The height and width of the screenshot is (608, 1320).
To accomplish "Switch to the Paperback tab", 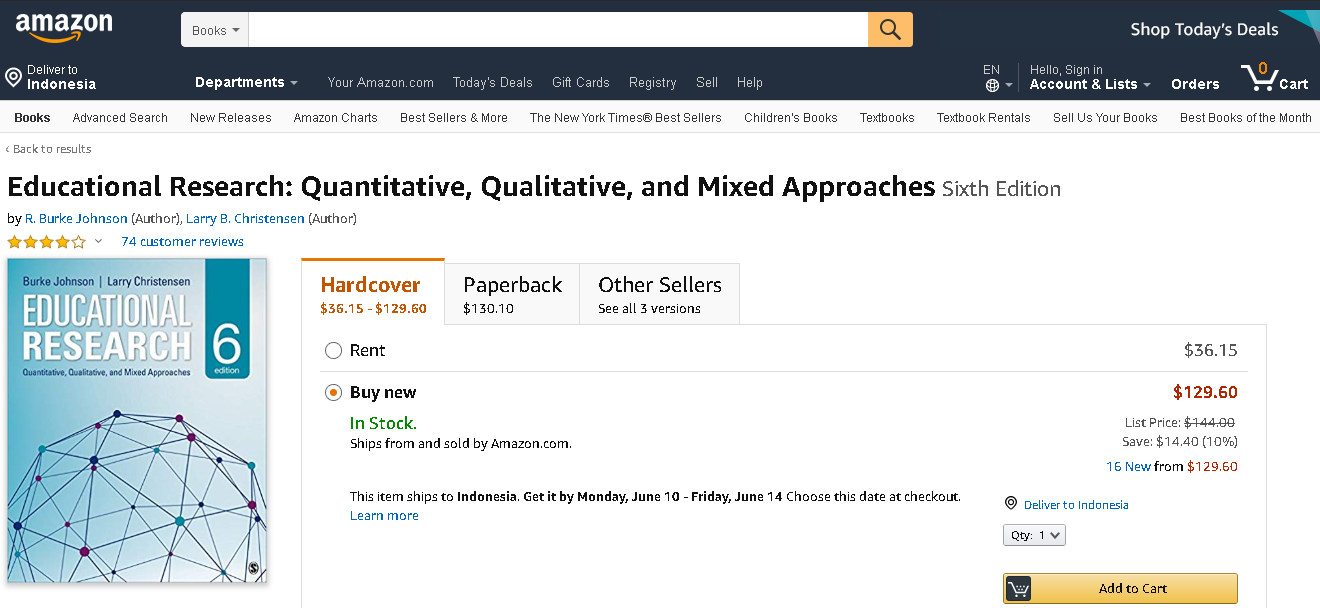I will coord(513,294).
